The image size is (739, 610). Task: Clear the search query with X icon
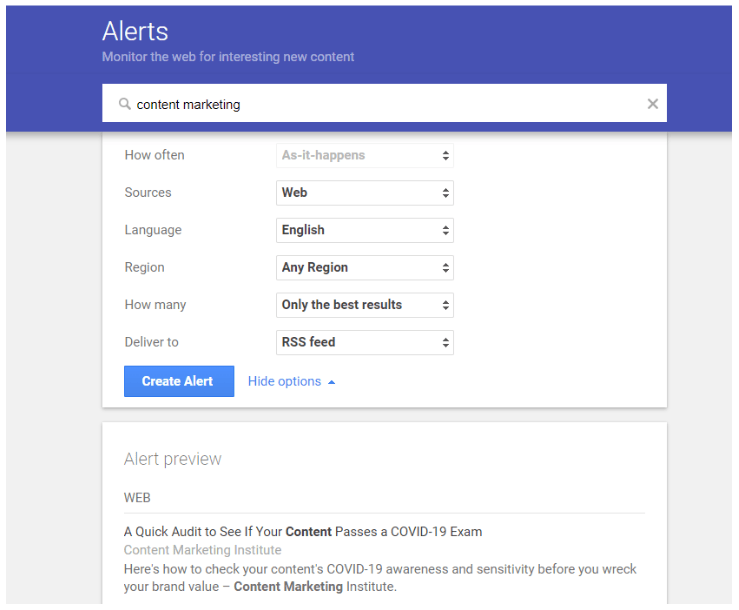(x=653, y=104)
